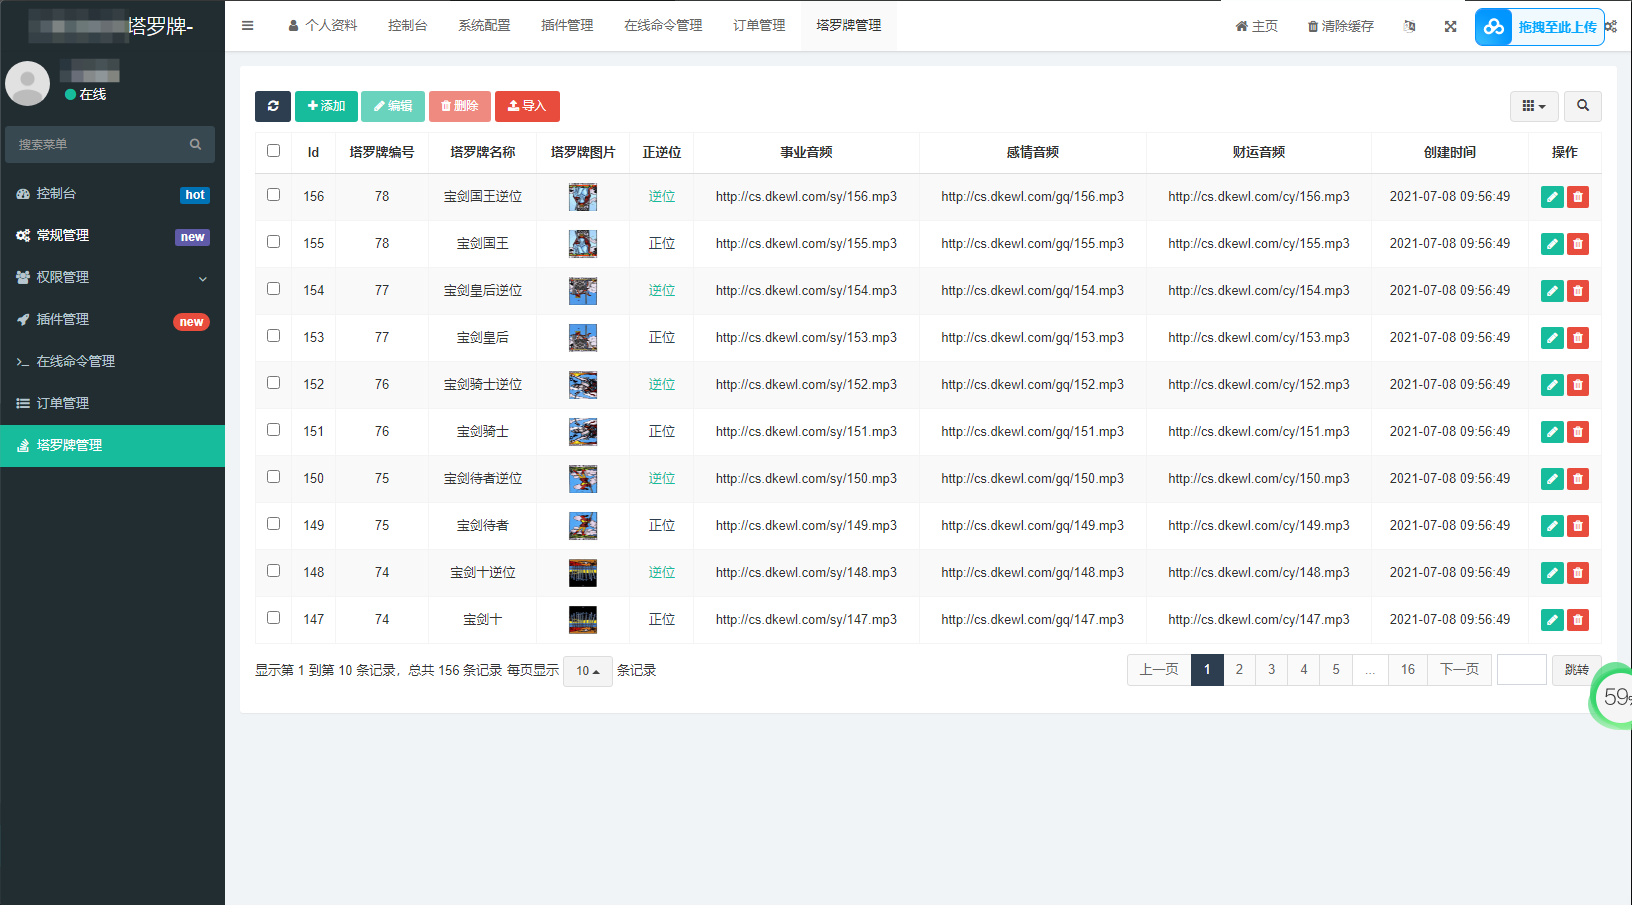Click the refresh table icon button
This screenshot has width=1632, height=905.
click(273, 106)
